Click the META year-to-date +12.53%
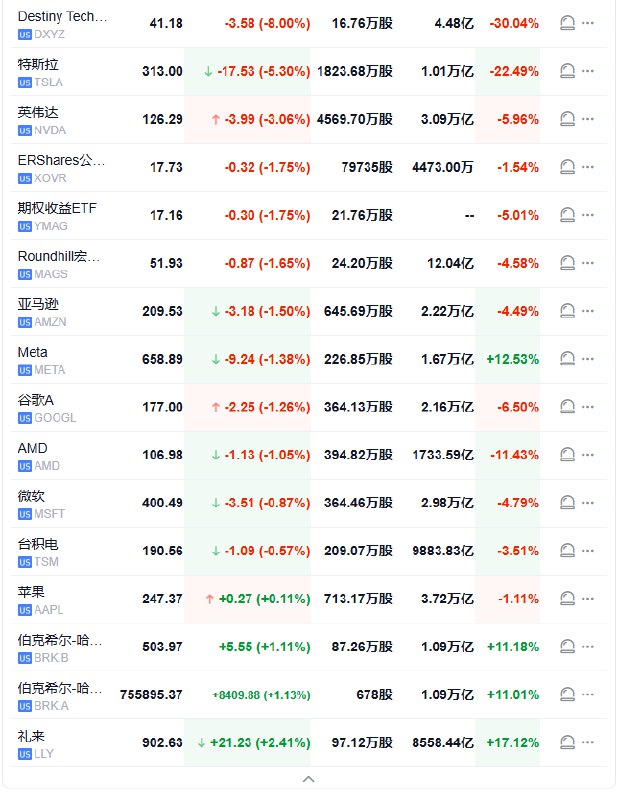Screen dimensions: 618x800 pyautogui.click(x=512, y=359)
